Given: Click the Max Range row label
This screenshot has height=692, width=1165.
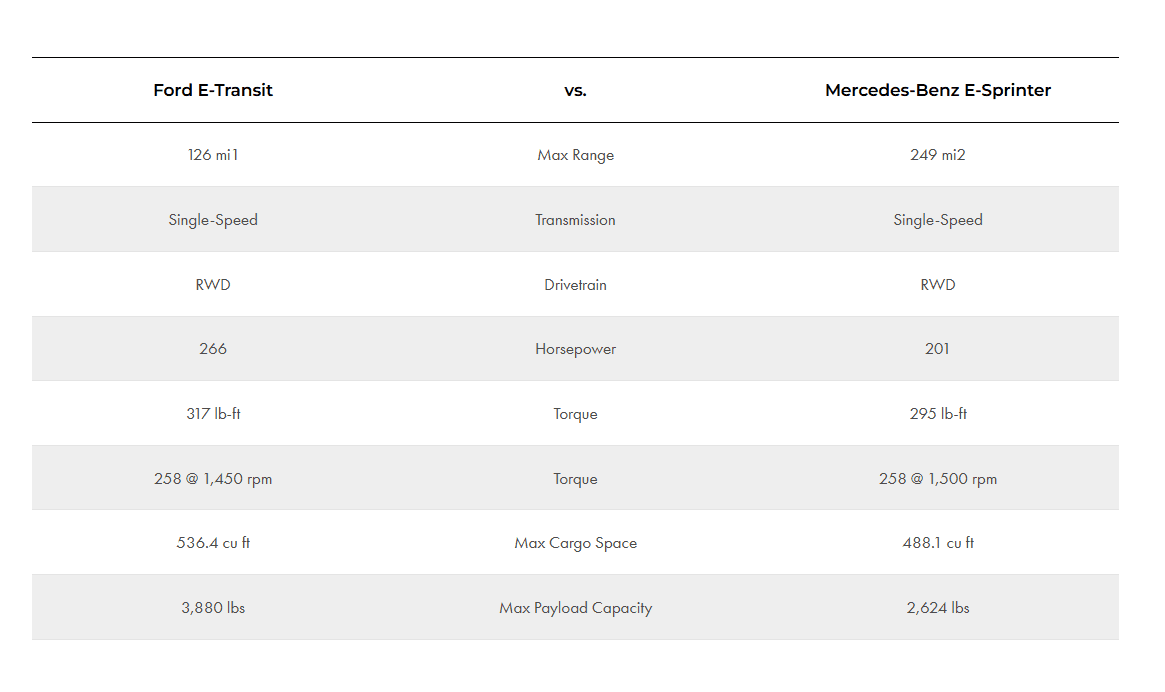Looking at the screenshot, I should [575, 155].
